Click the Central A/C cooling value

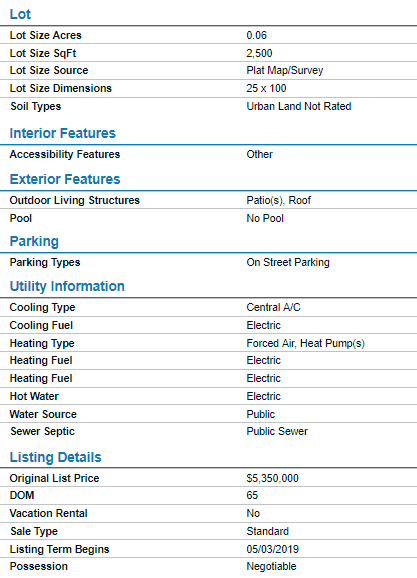(x=274, y=307)
